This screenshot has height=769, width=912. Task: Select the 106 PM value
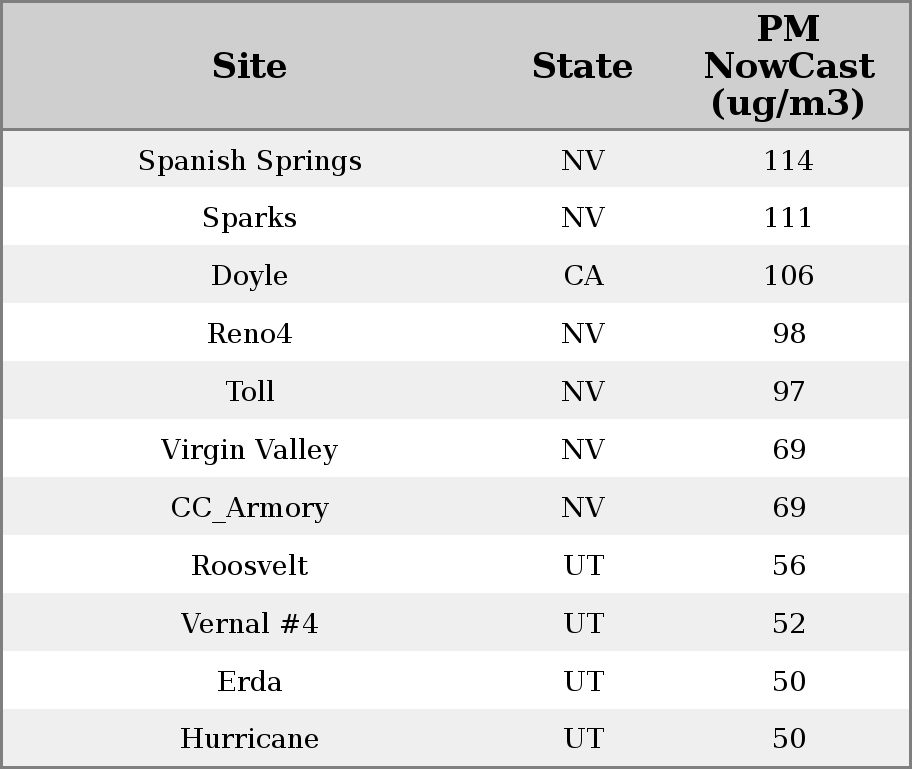[788, 276]
